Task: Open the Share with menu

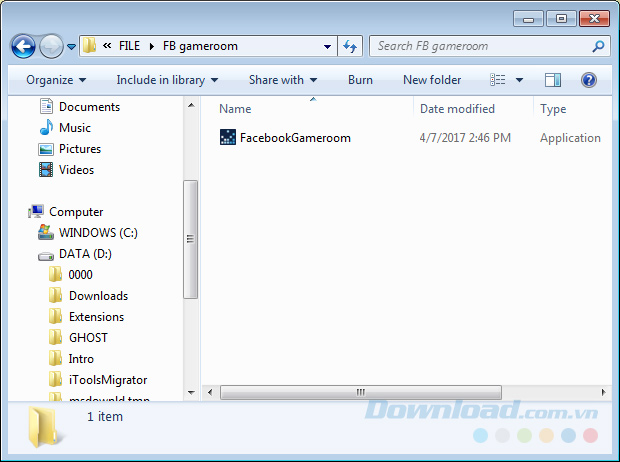Action: 283,80
